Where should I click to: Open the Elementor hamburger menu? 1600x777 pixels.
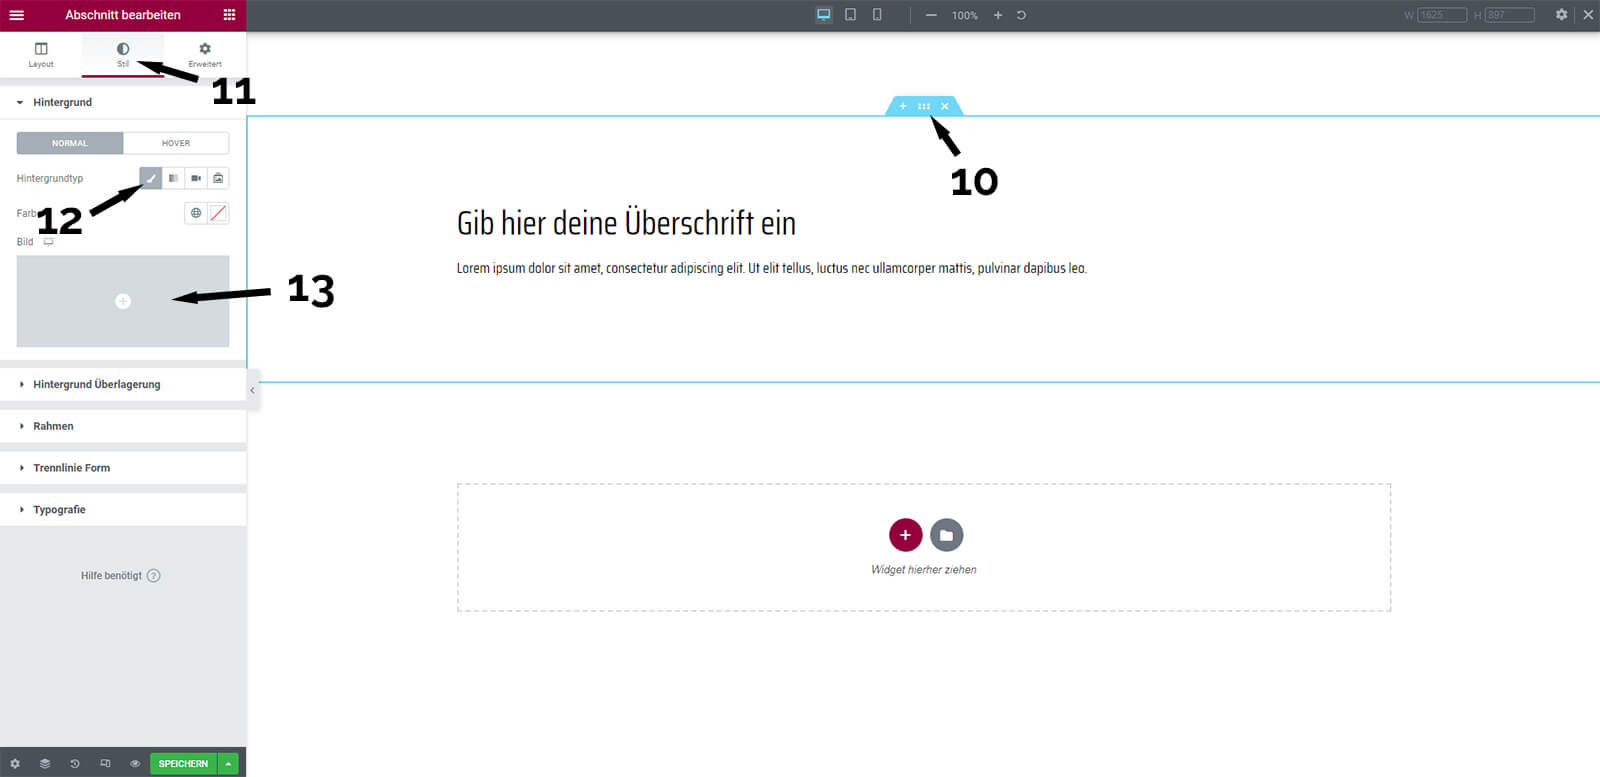tap(16, 15)
